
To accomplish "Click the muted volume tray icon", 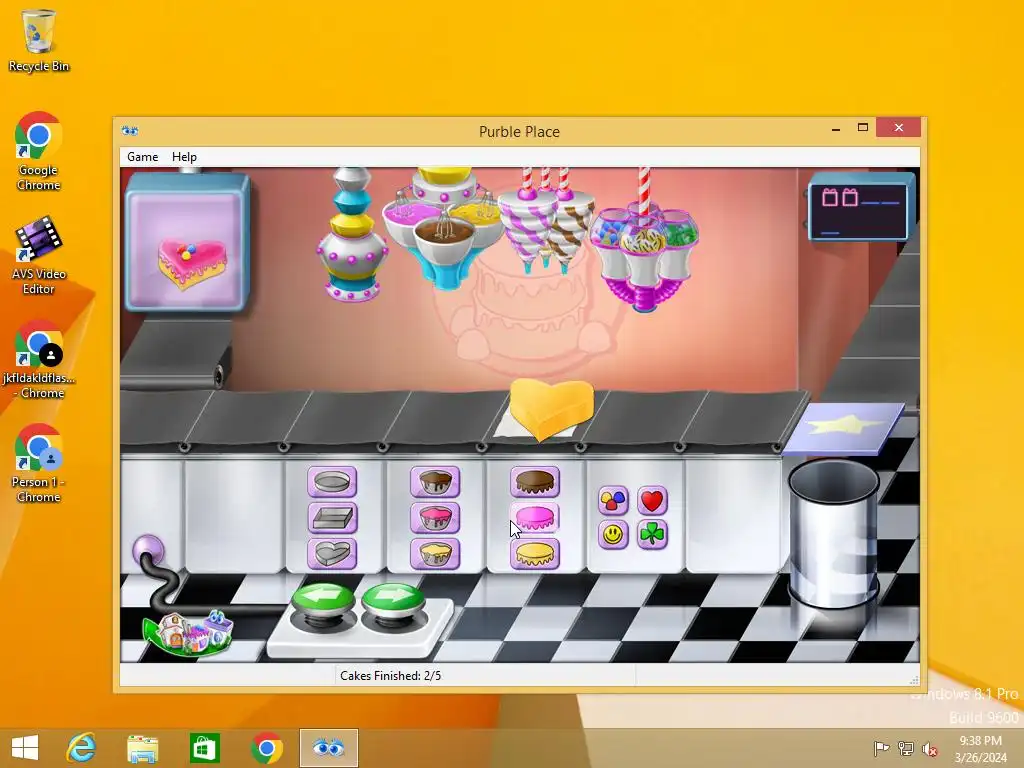I will (x=929, y=749).
